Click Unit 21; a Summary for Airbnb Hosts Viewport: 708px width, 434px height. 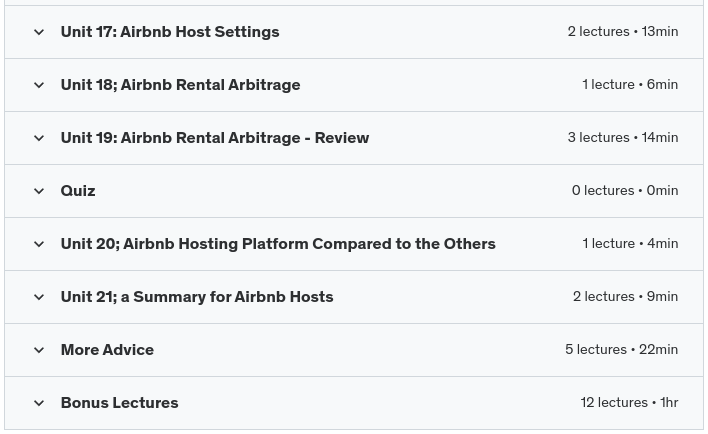[196, 297]
